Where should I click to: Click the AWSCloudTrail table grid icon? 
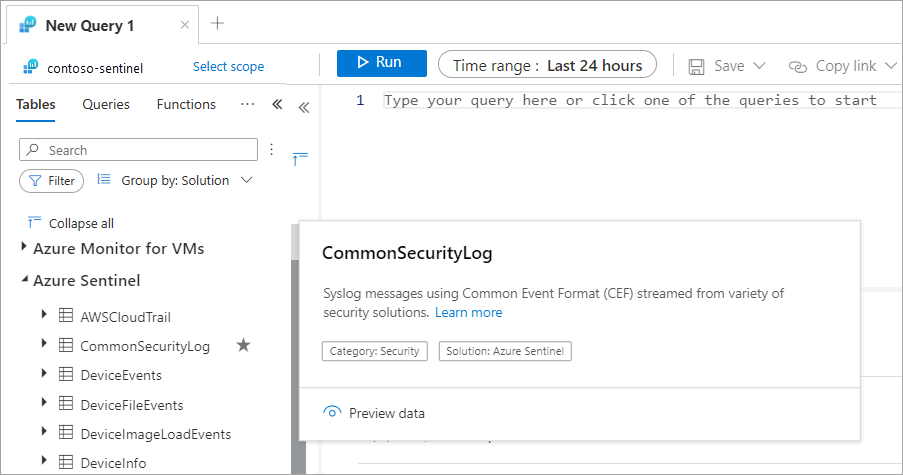(66, 315)
